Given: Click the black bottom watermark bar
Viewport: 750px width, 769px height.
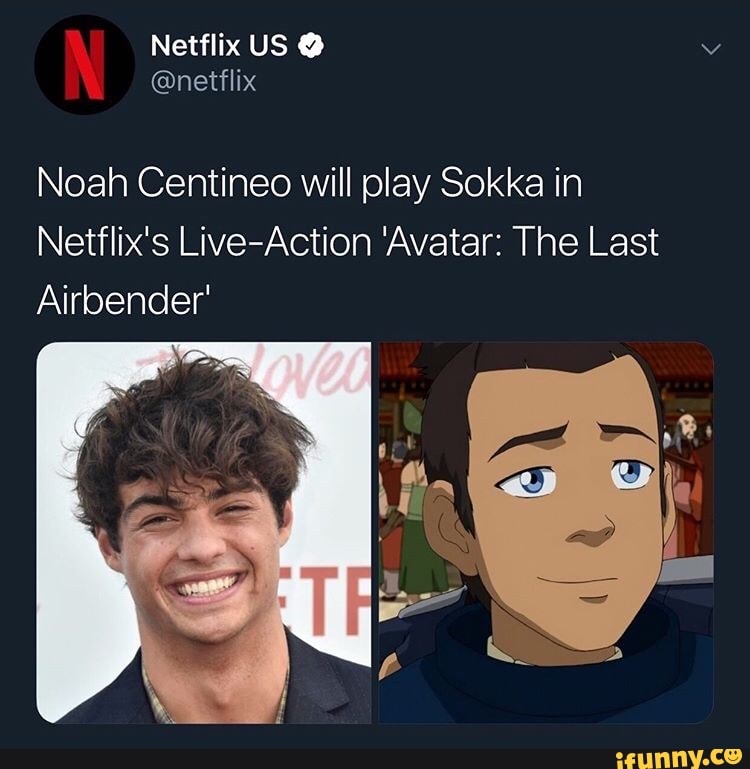Looking at the screenshot, I should [x=375, y=759].
